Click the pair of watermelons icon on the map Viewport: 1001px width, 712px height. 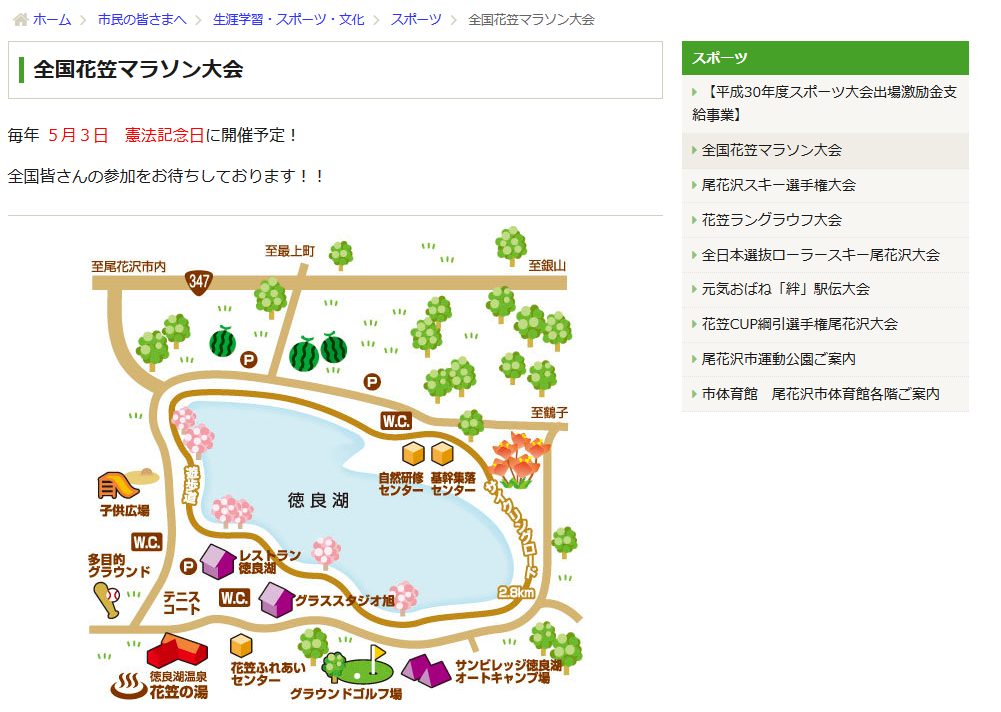coord(318,352)
